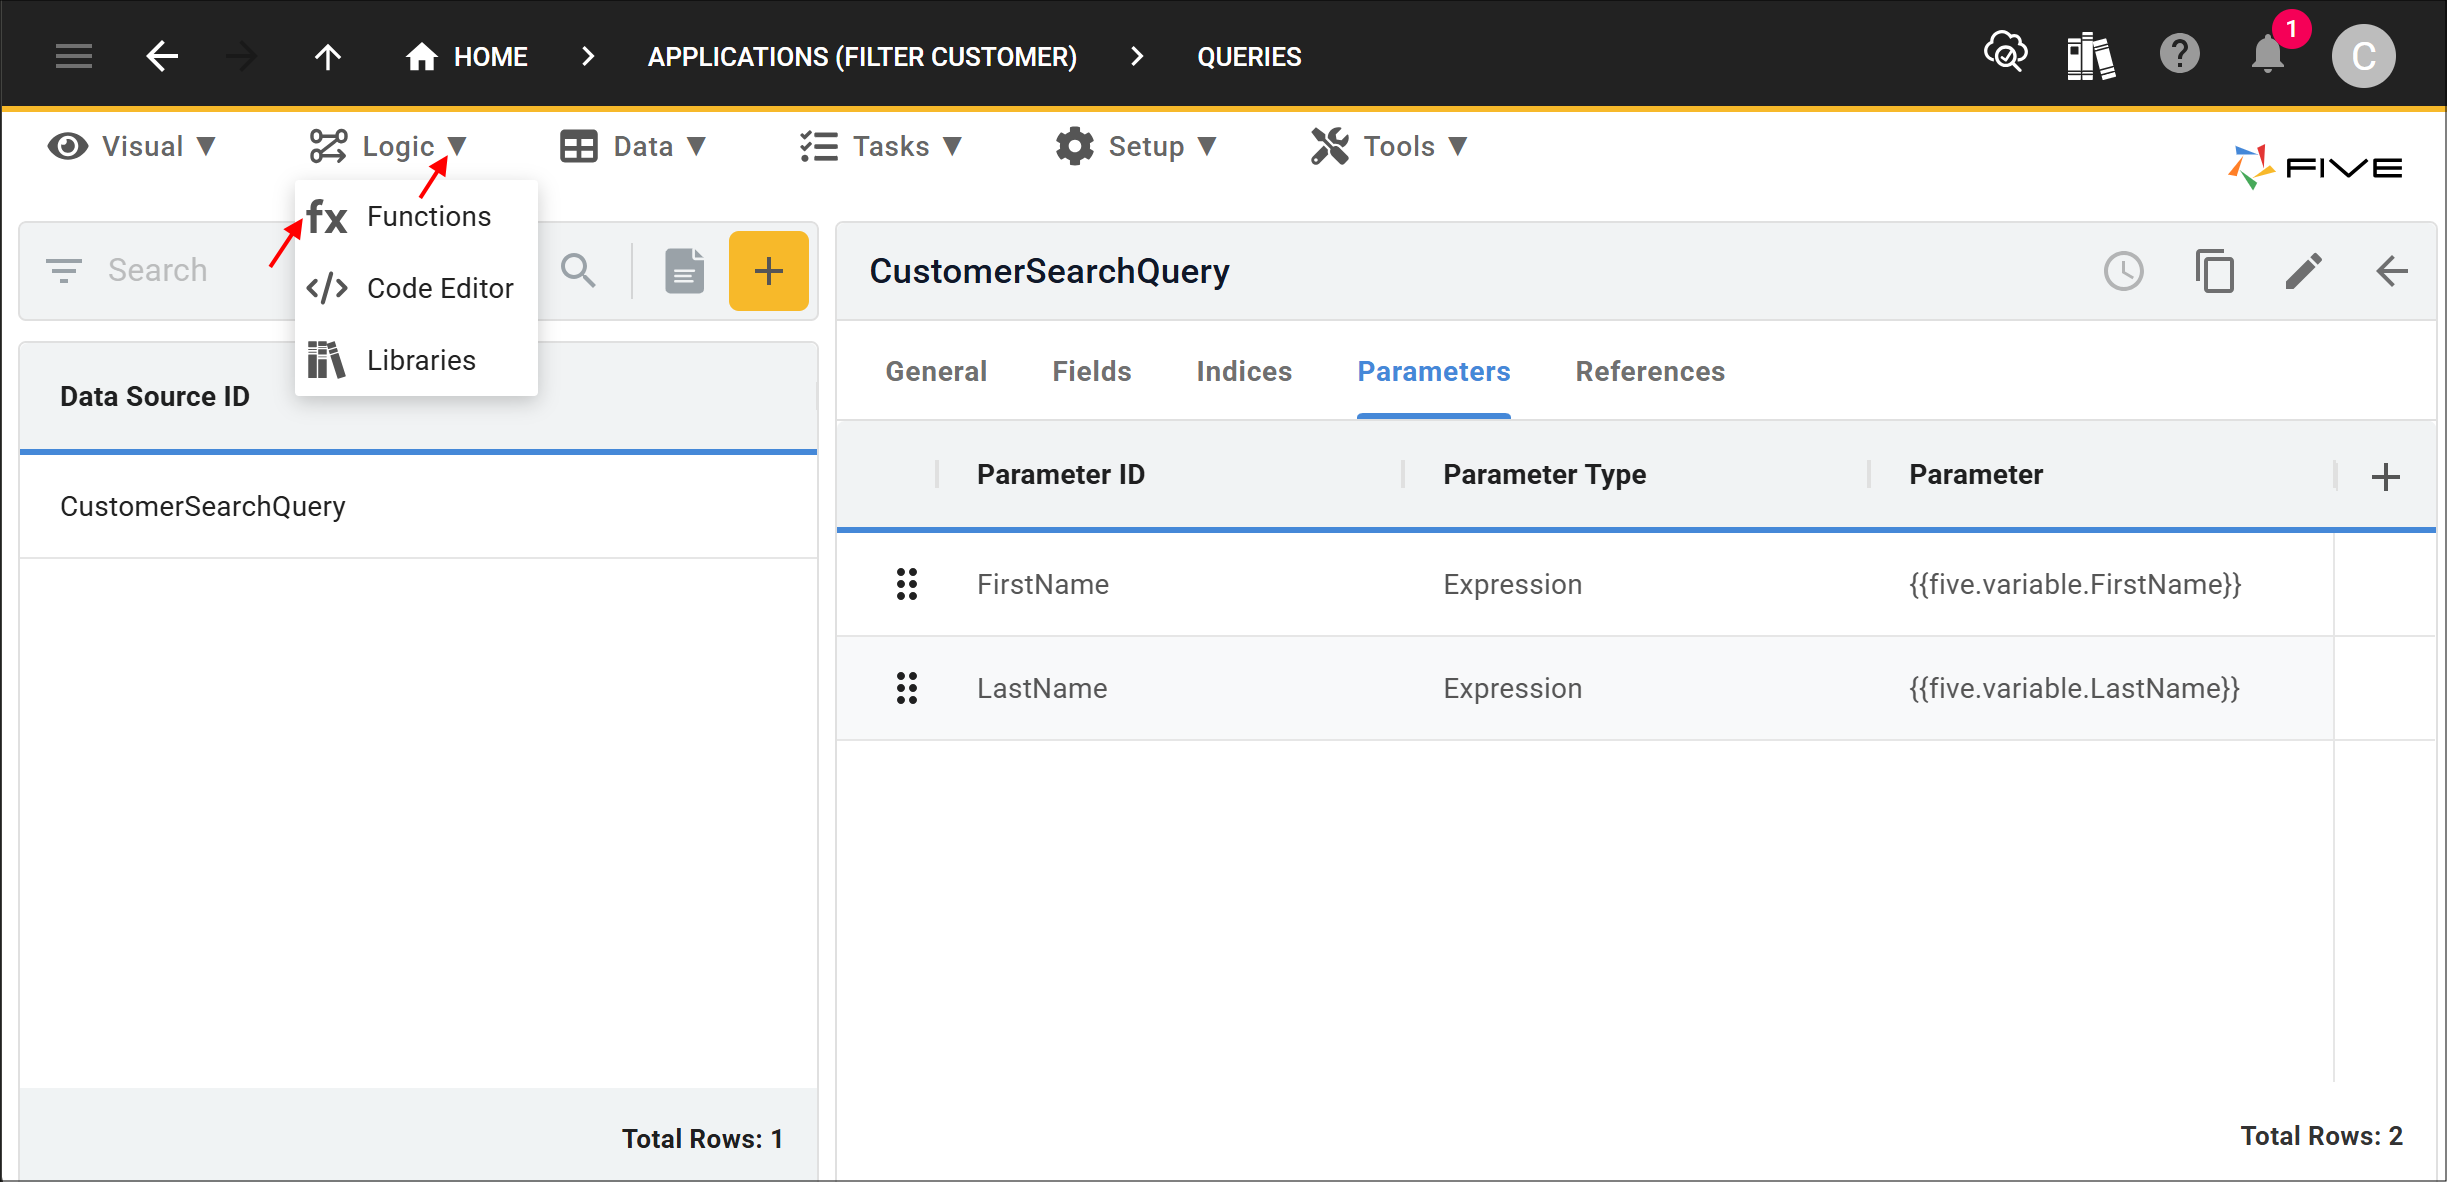Add a new parameter with the plus icon

click(2385, 476)
